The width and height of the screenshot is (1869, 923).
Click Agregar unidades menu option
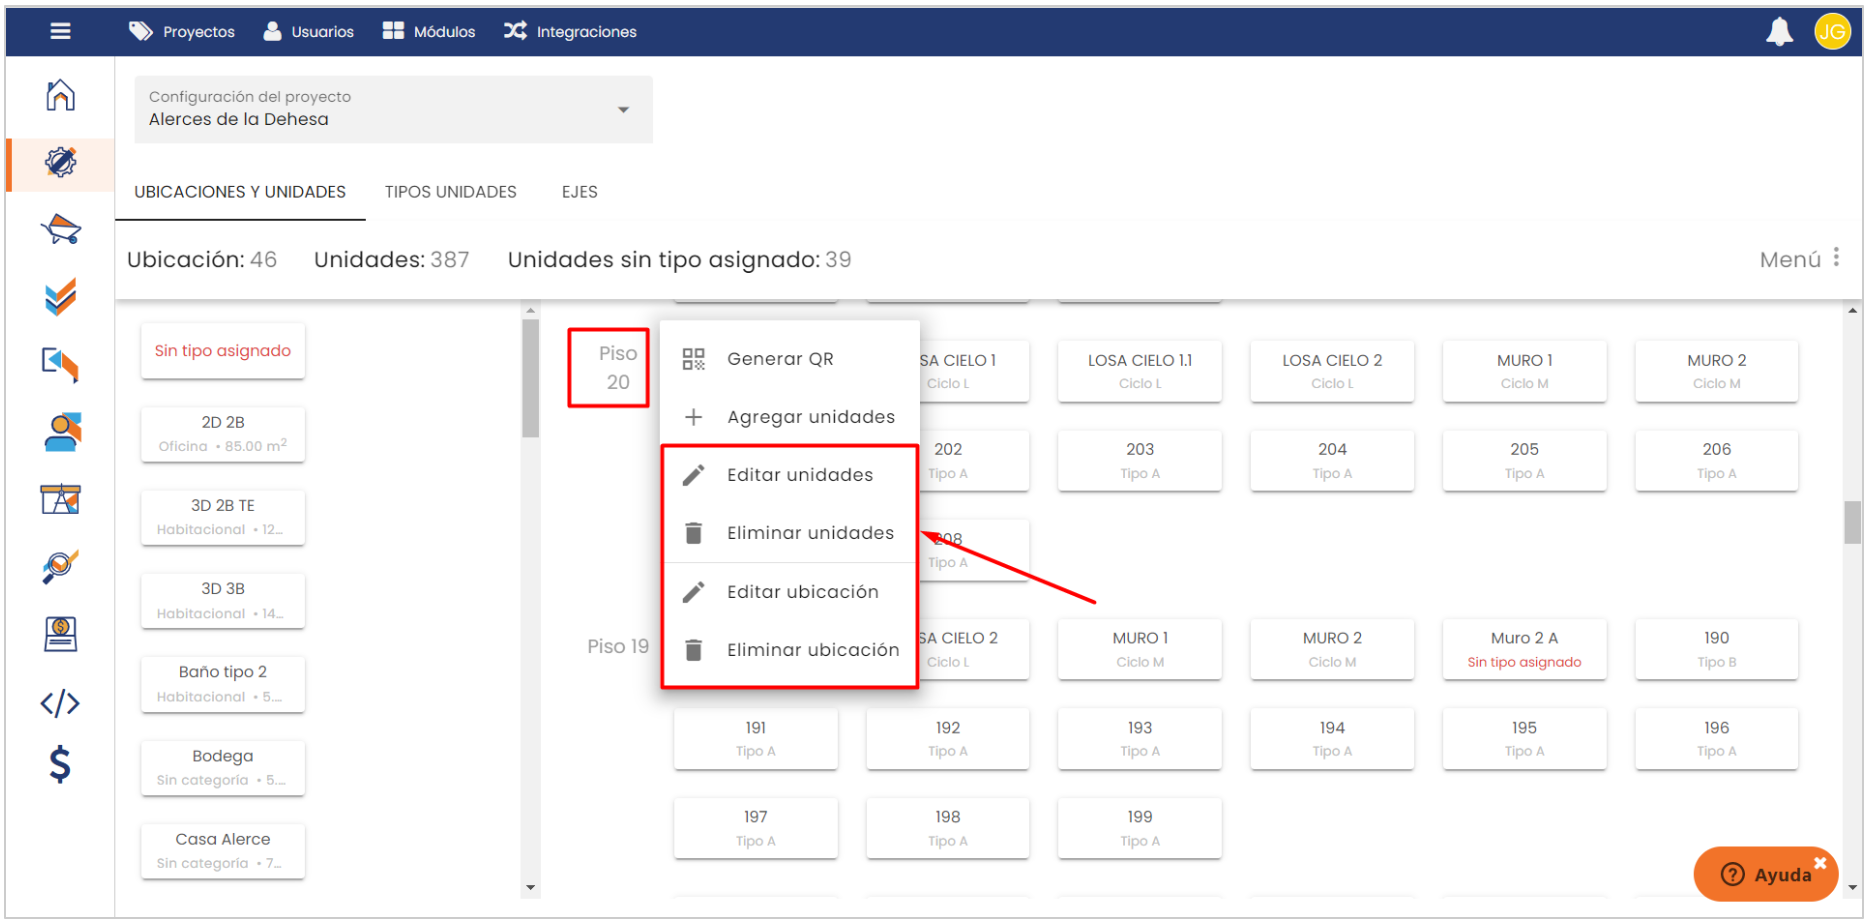[810, 417]
